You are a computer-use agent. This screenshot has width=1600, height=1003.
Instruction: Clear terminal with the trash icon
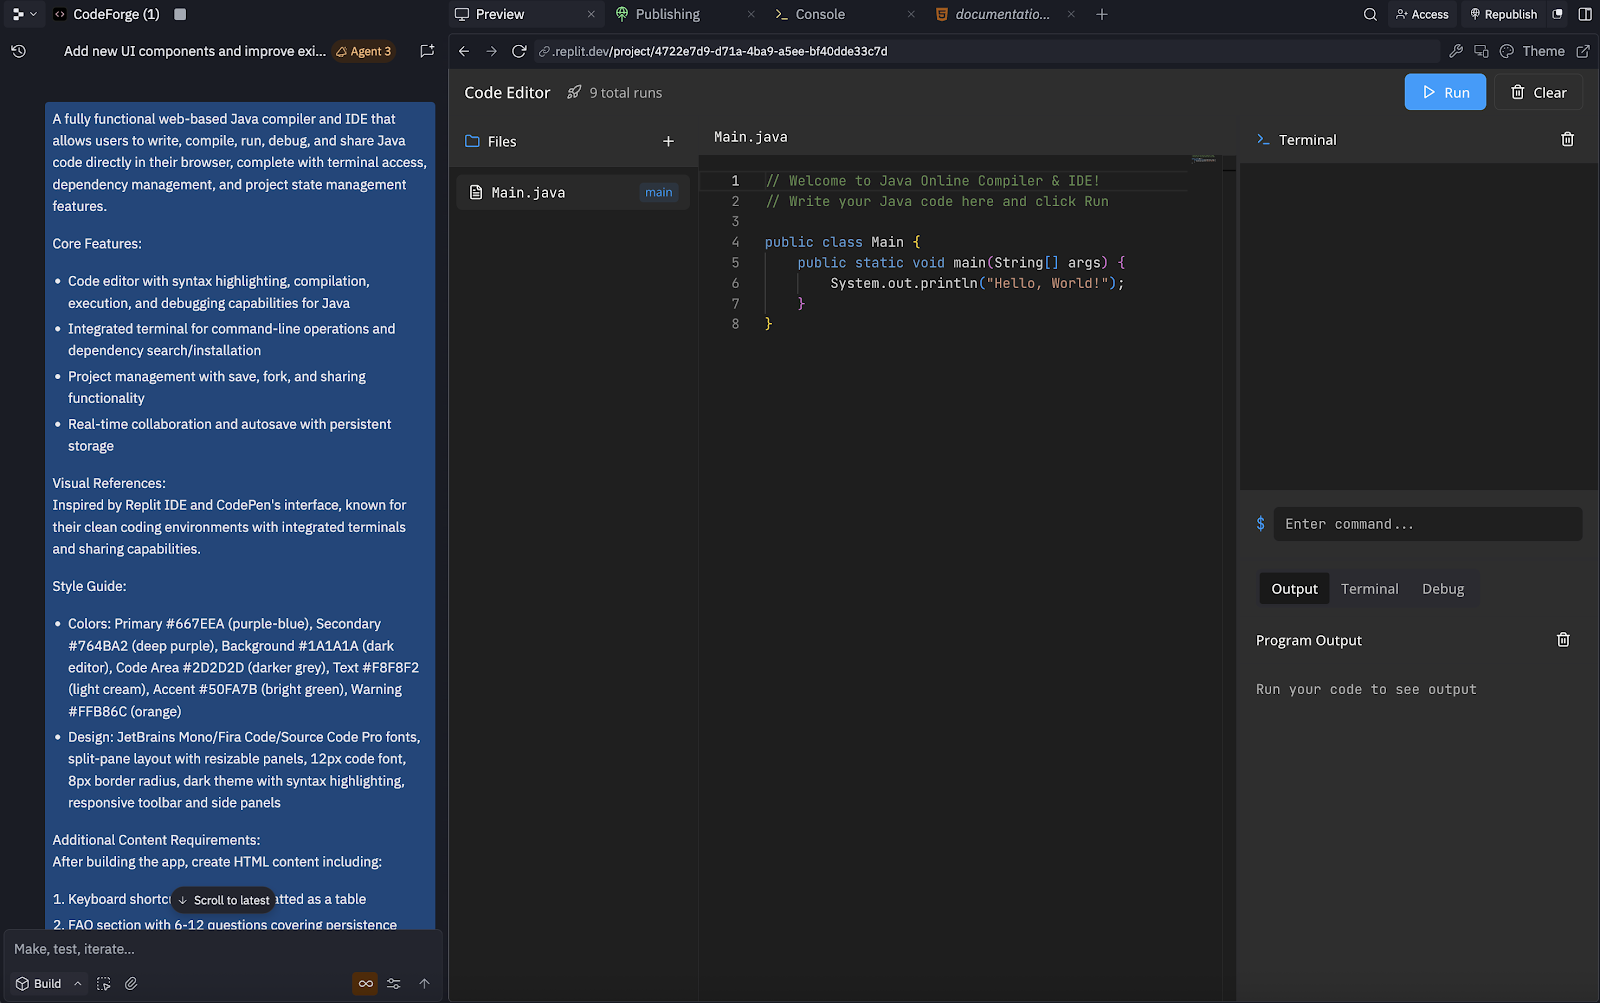click(1567, 140)
